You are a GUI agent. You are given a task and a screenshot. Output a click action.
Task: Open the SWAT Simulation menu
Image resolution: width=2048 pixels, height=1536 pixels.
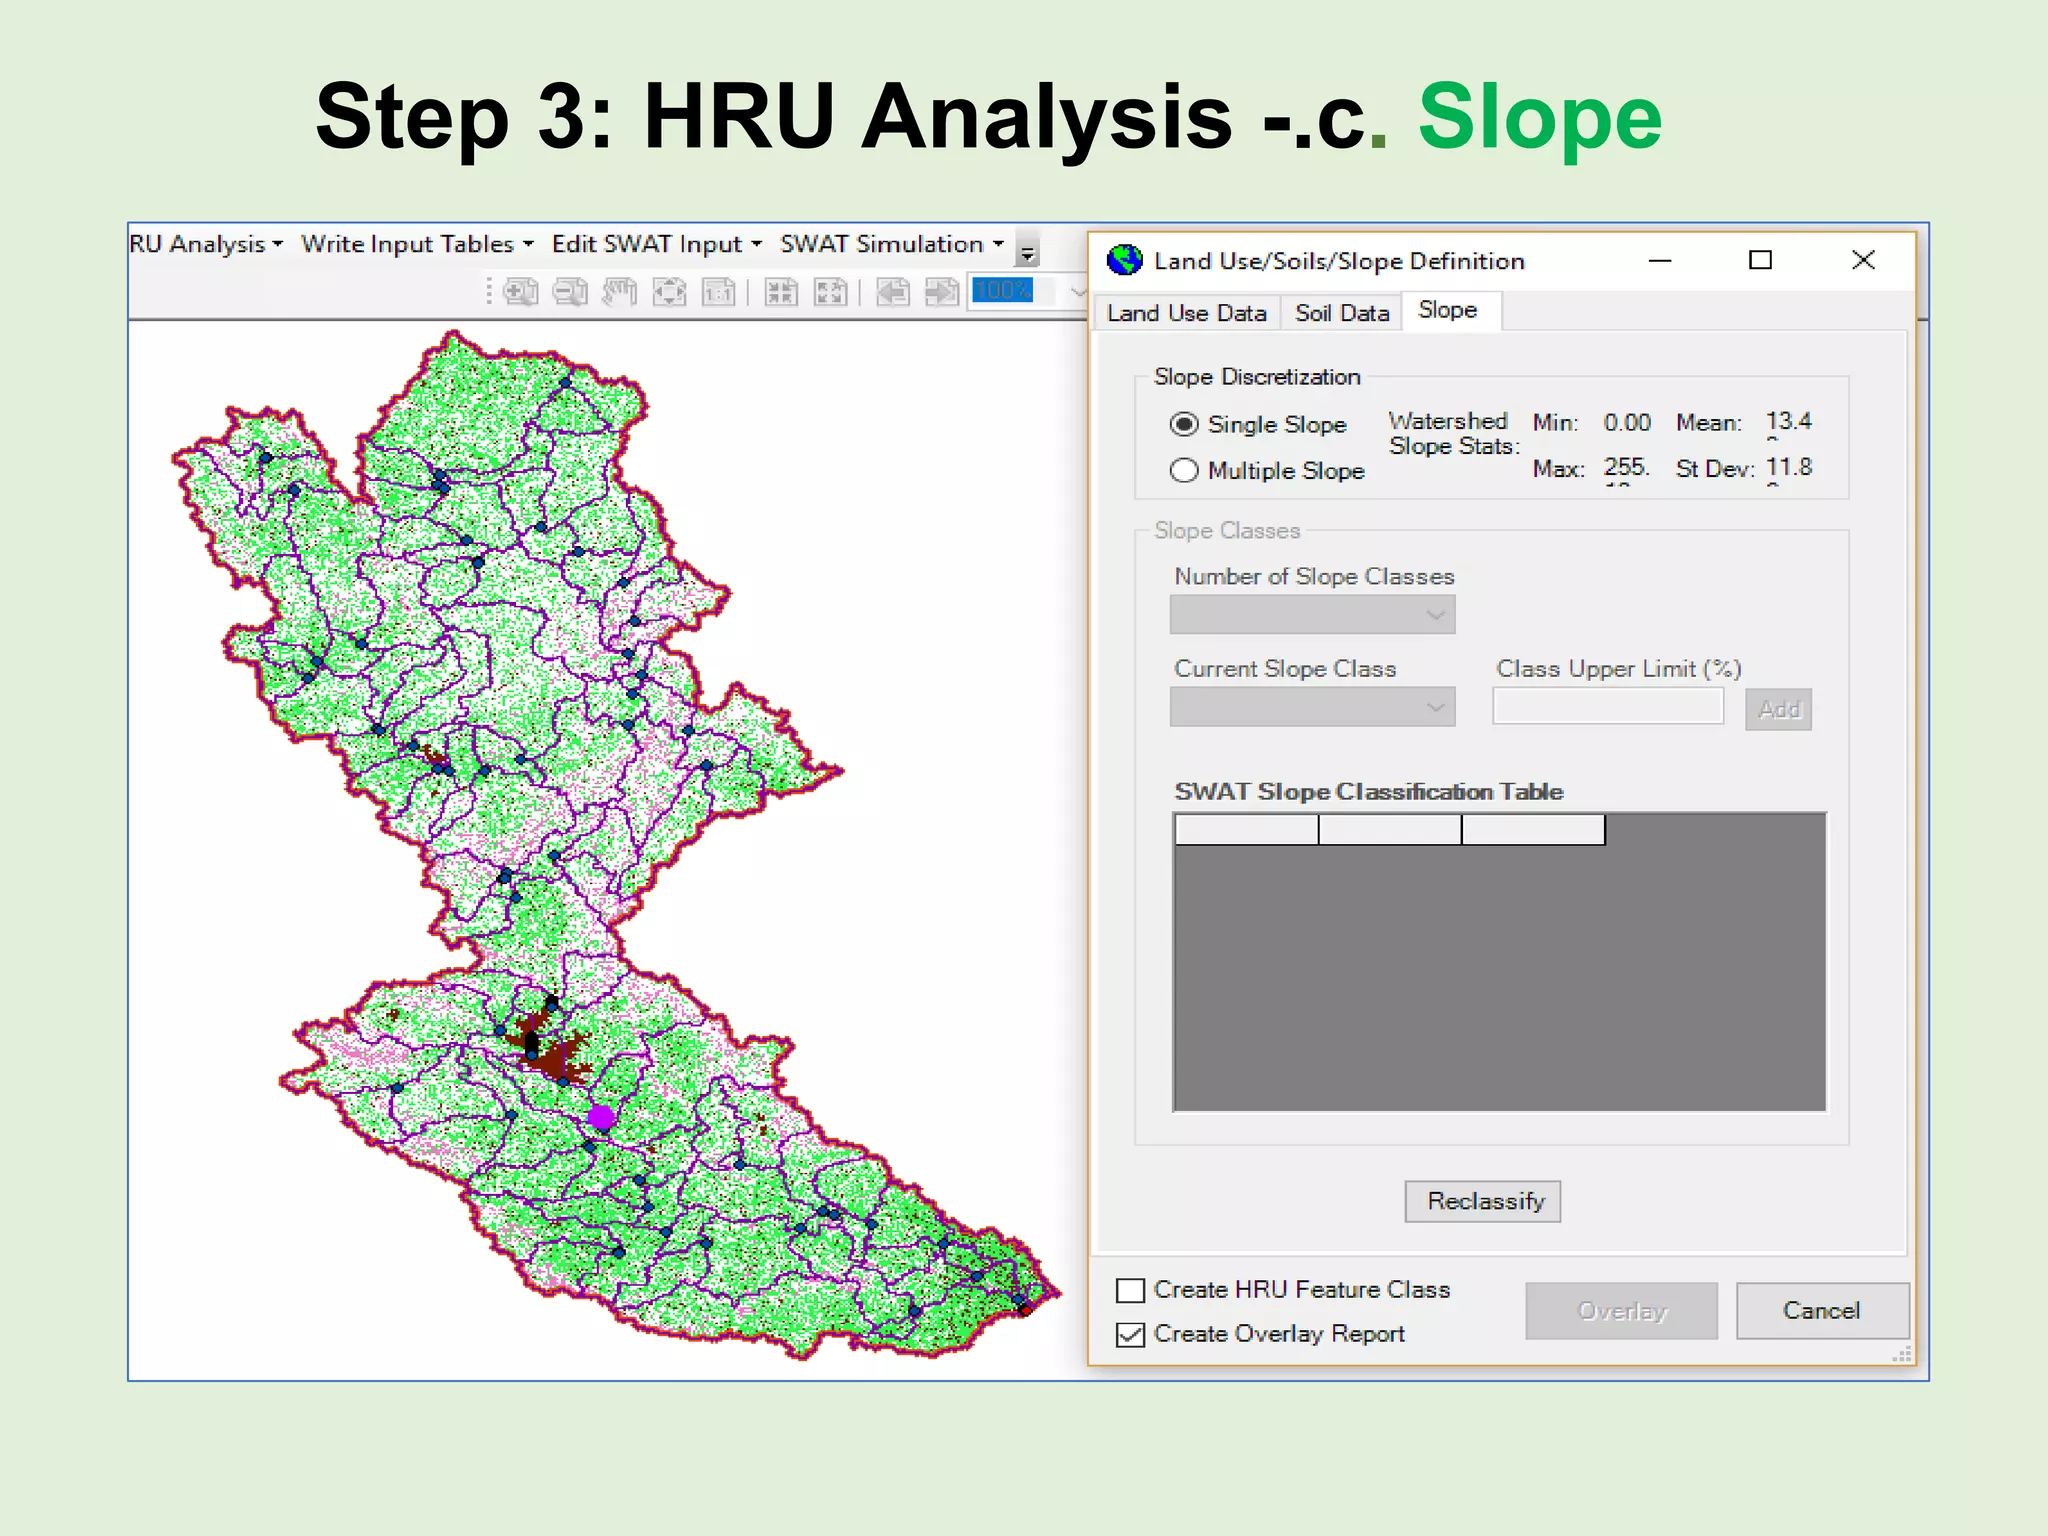coord(891,244)
